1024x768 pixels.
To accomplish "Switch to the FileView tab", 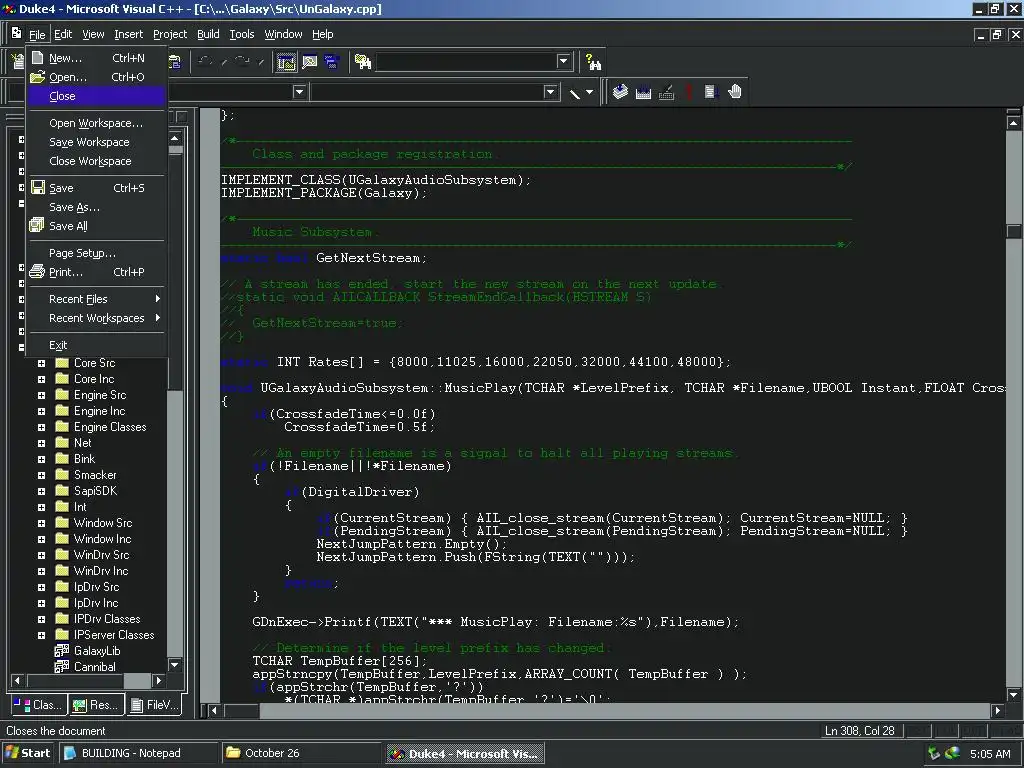I will [154, 705].
